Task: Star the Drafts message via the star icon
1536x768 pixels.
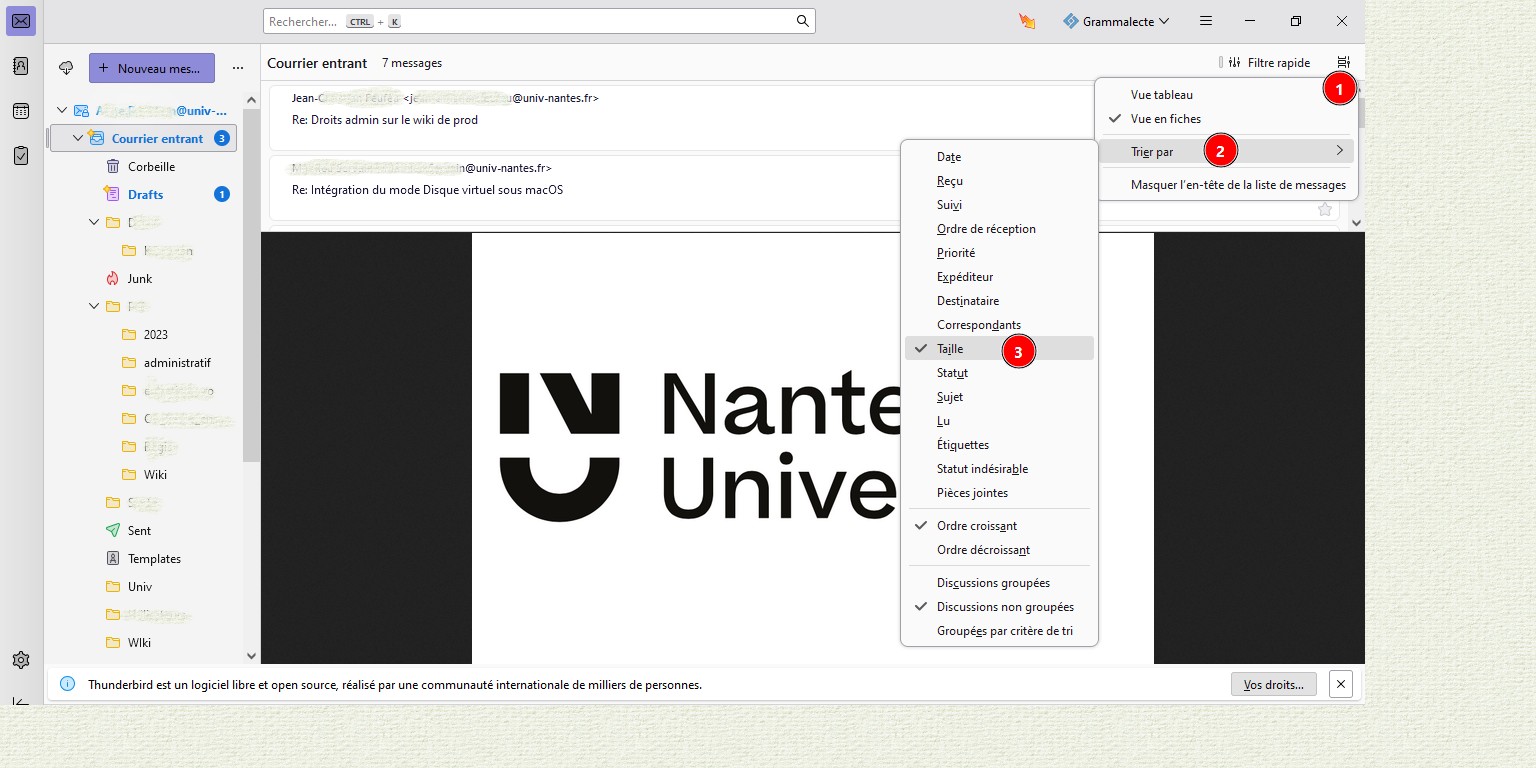Action: pyautogui.click(x=1324, y=208)
